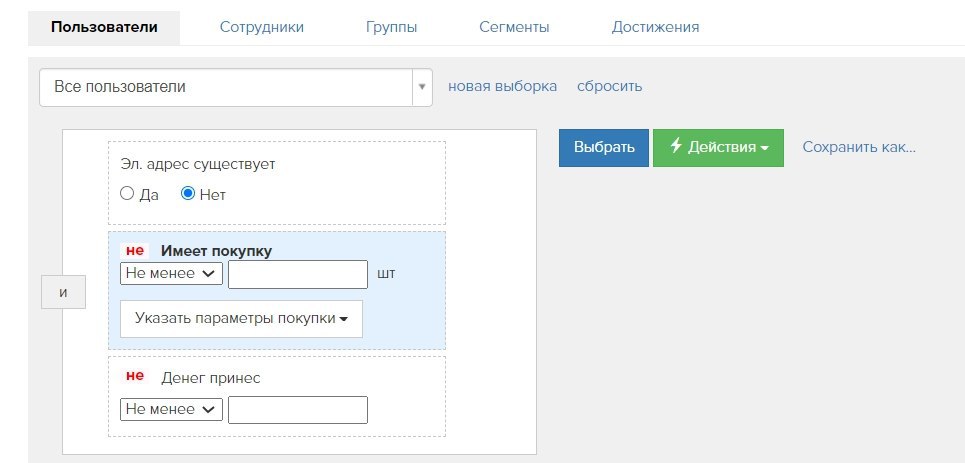This screenshot has height=463, width=965.
Task: Select the Нет radio for Эл. адрес существует
Action: coord(188,194)
